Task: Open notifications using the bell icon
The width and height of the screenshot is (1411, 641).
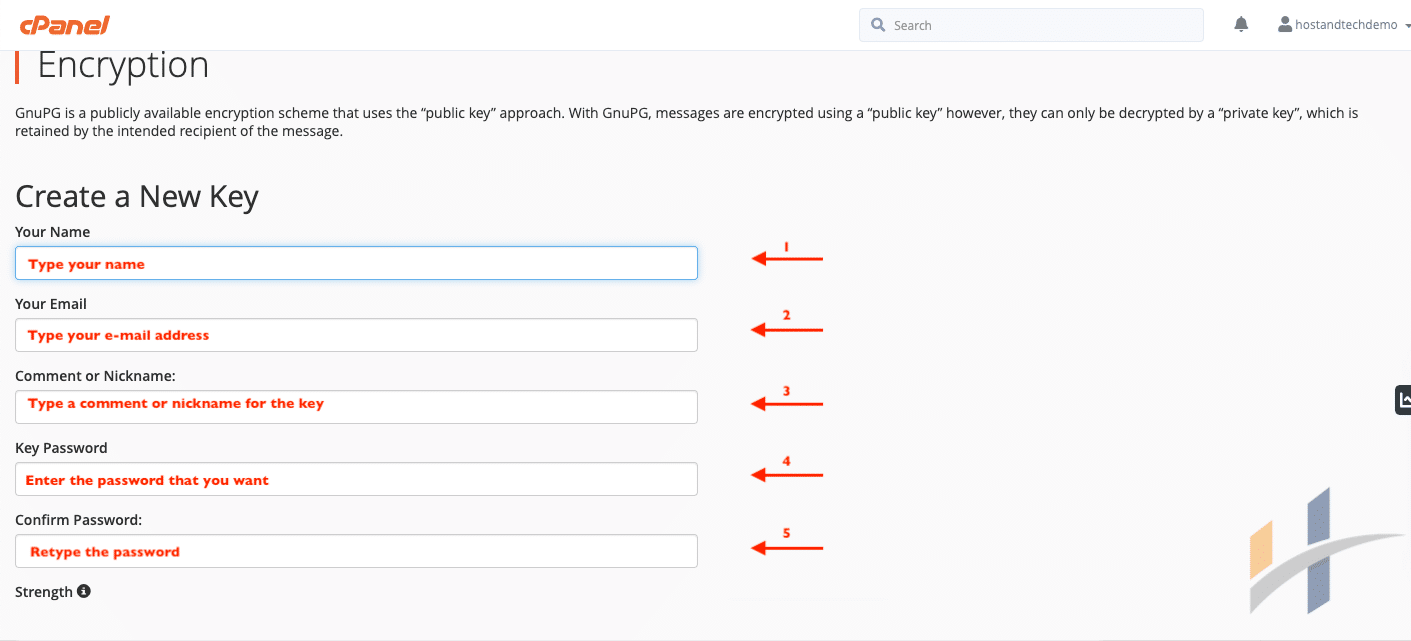Action: 1240,23
